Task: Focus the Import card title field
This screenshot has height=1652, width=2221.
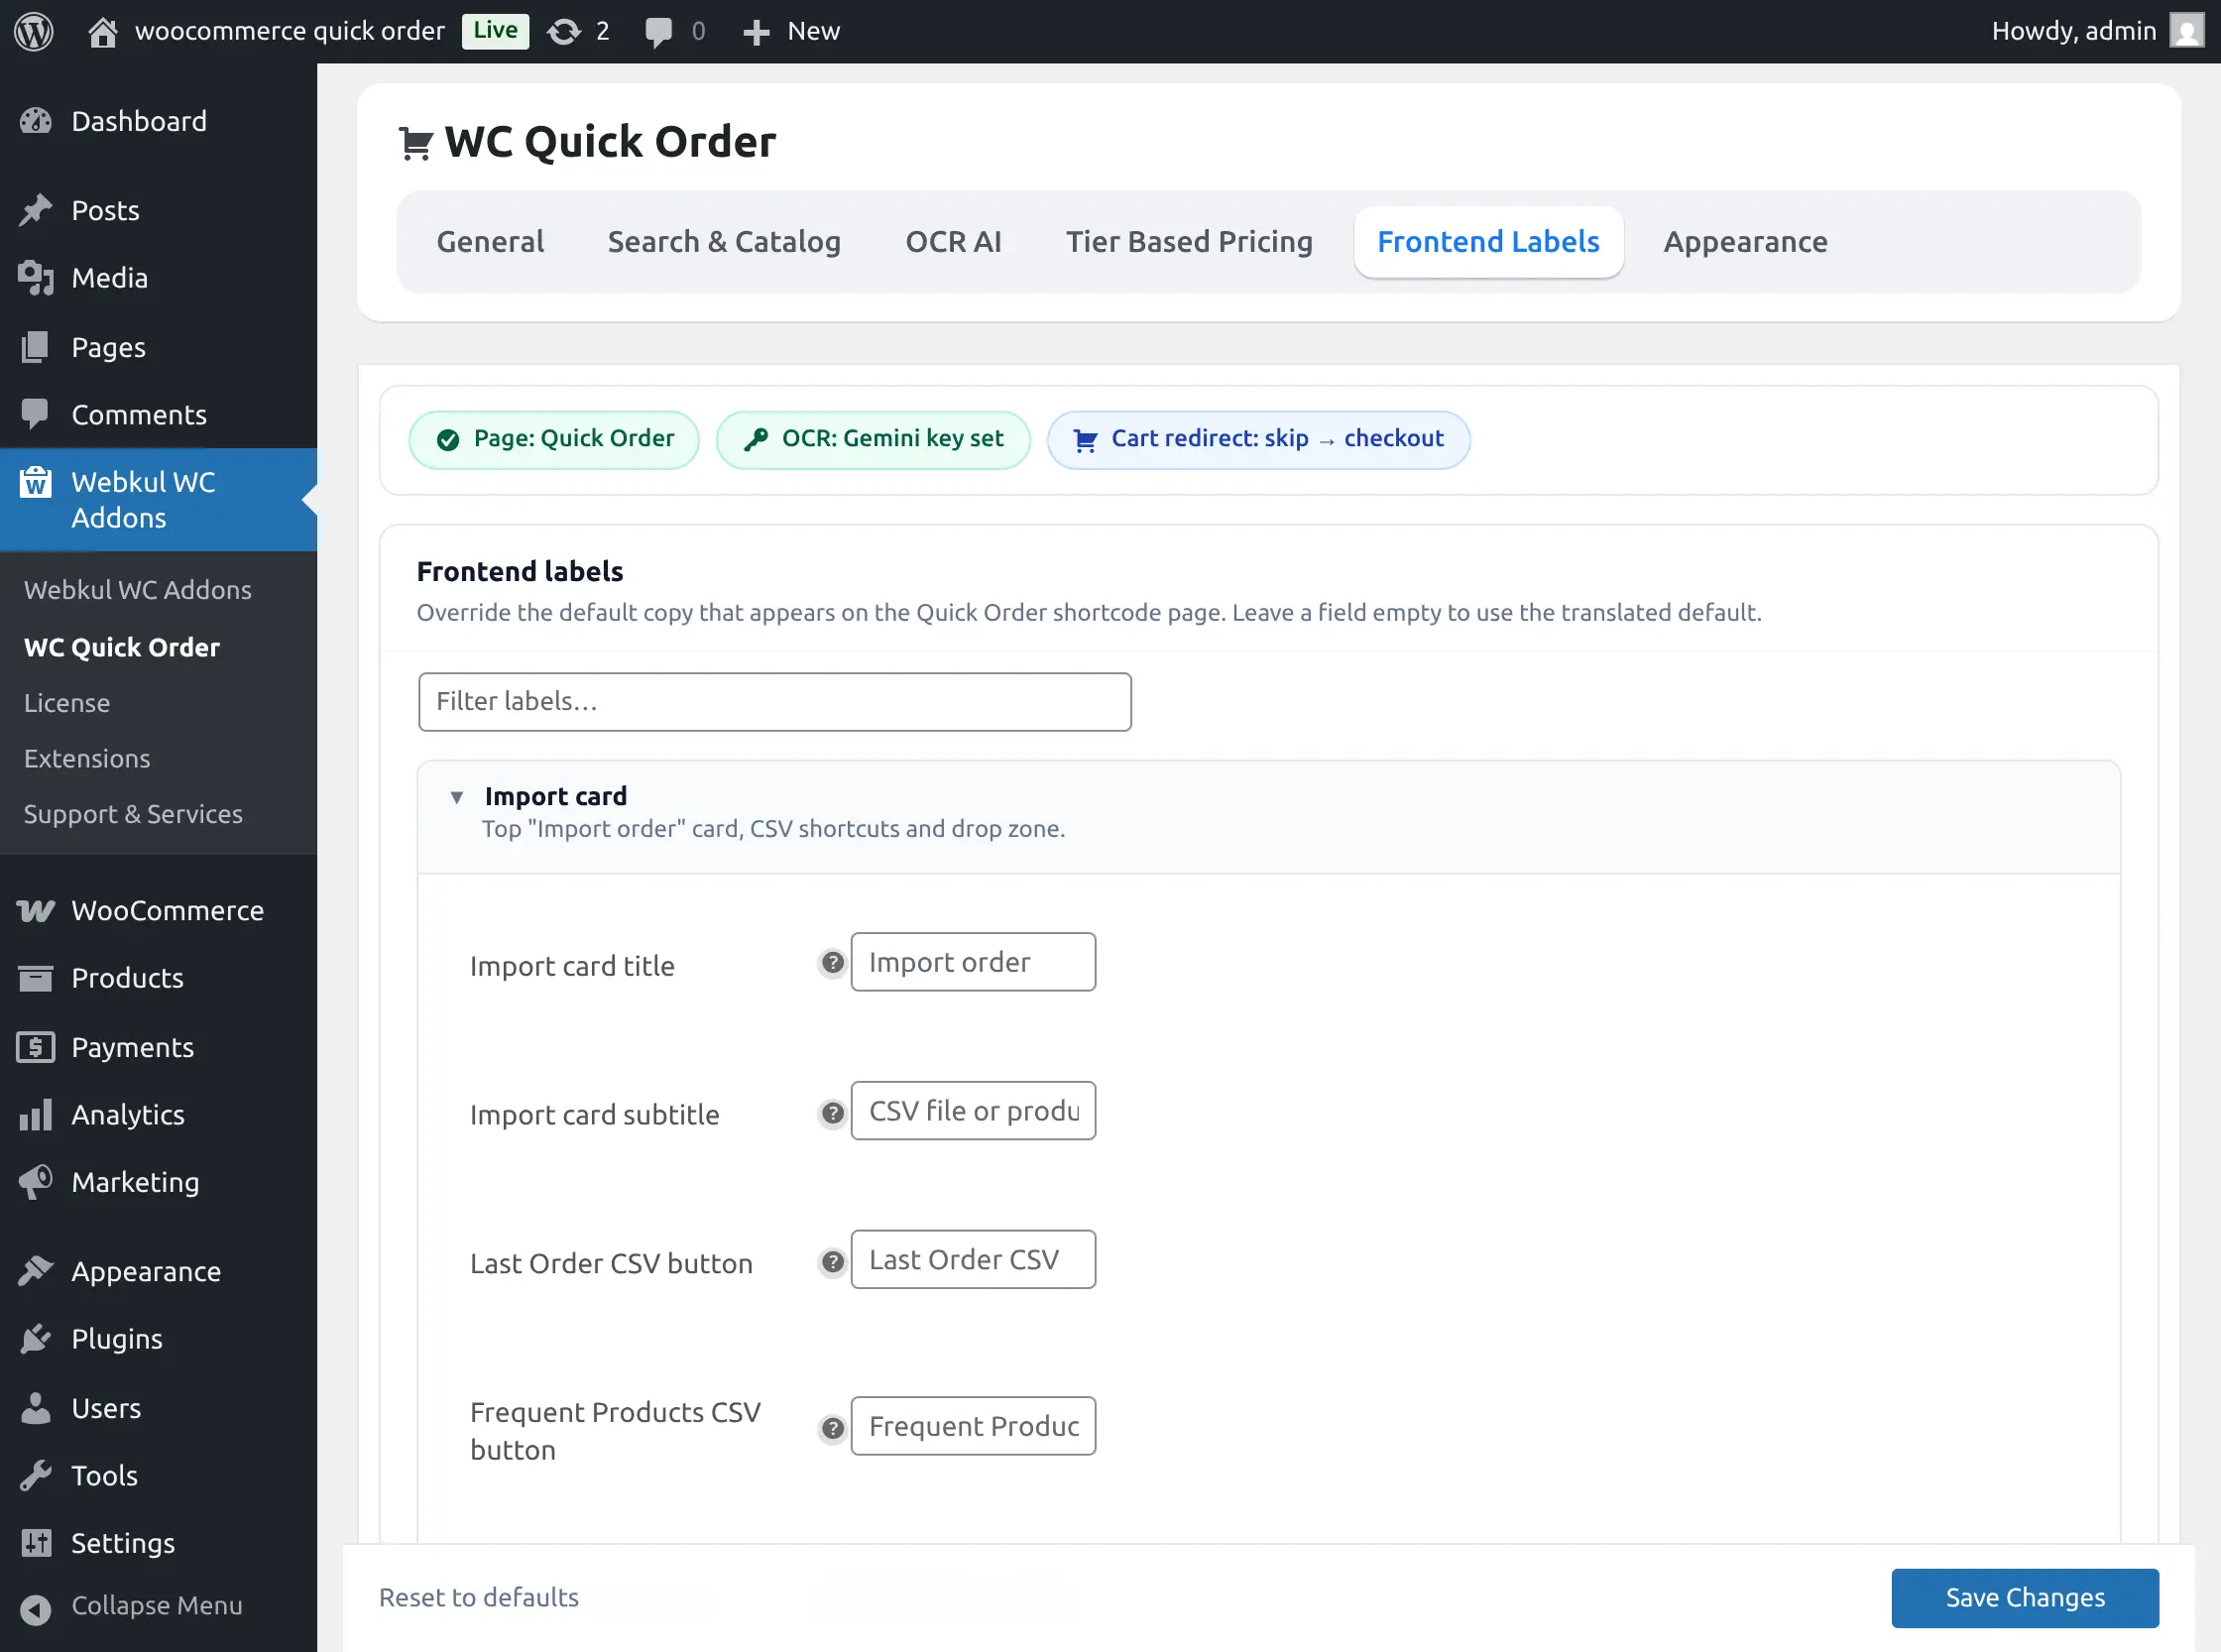Action: pyautogui.click(x=973, y=962)
